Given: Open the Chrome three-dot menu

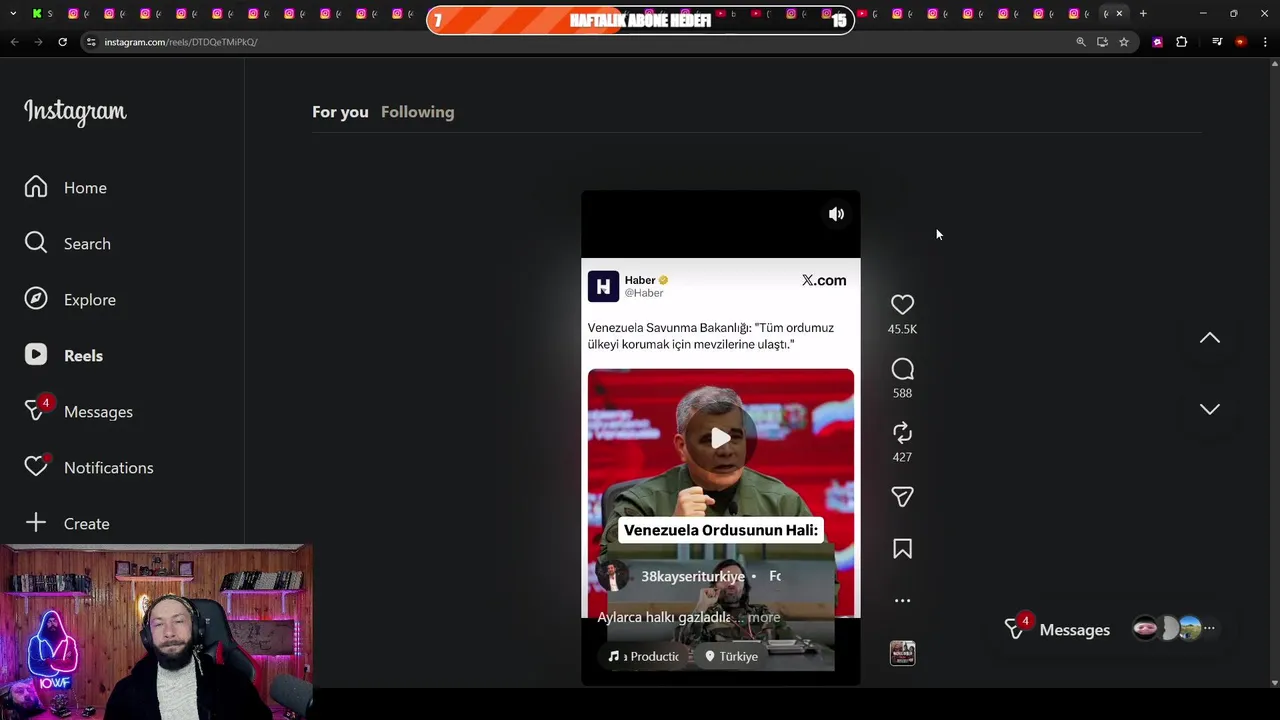Looking at the screenshot, I should (1266, 42).
